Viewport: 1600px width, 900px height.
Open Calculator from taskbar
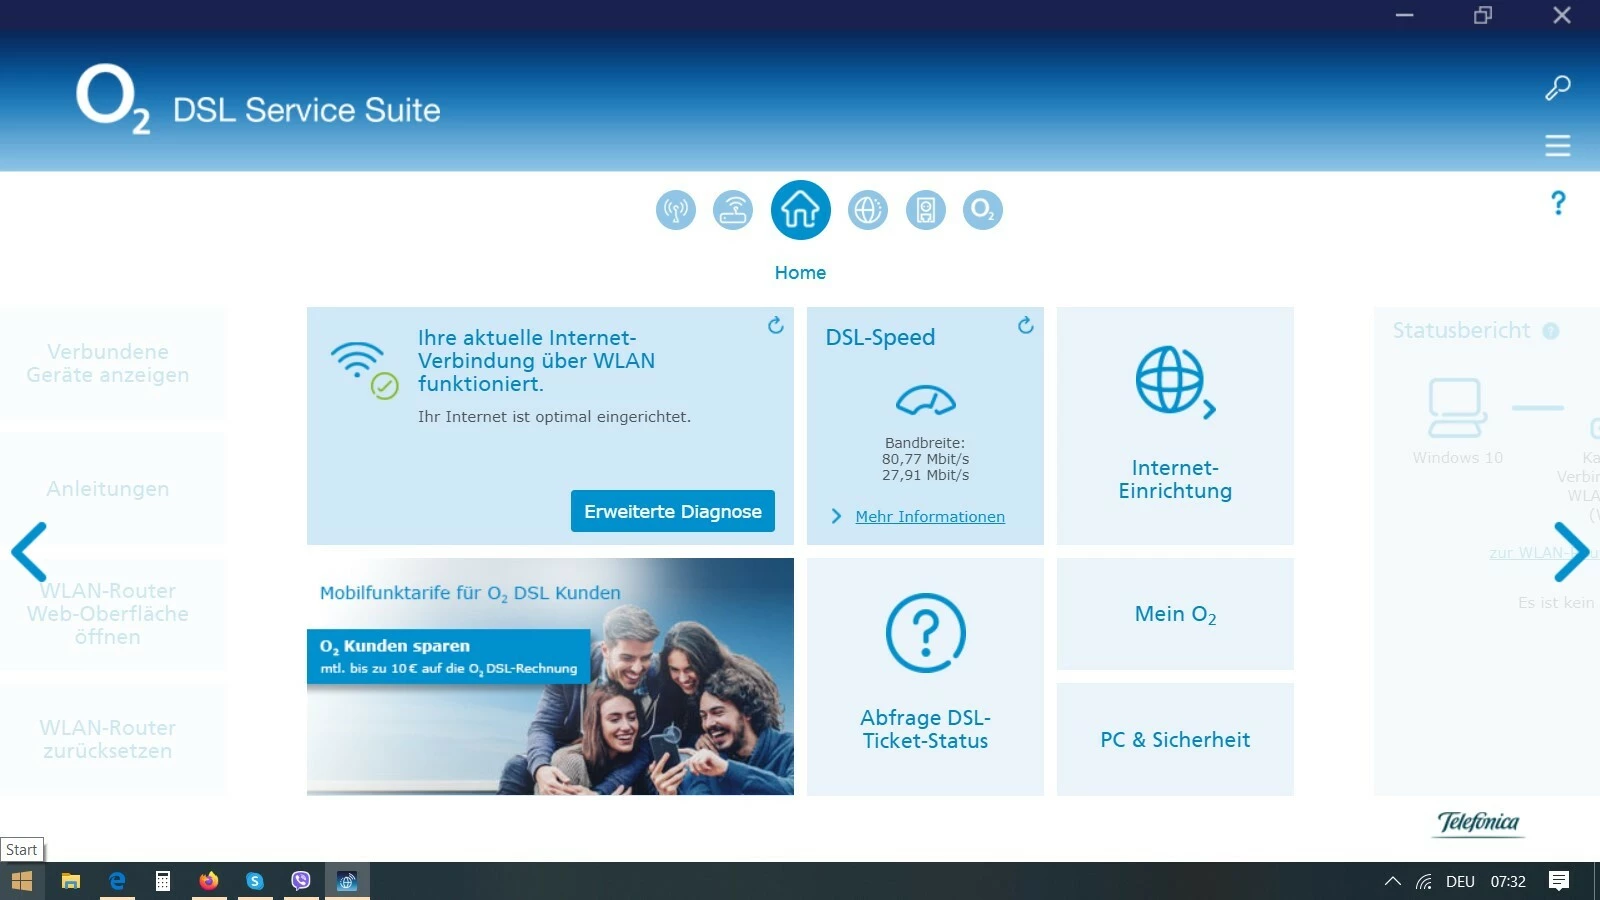click(163, 881)
